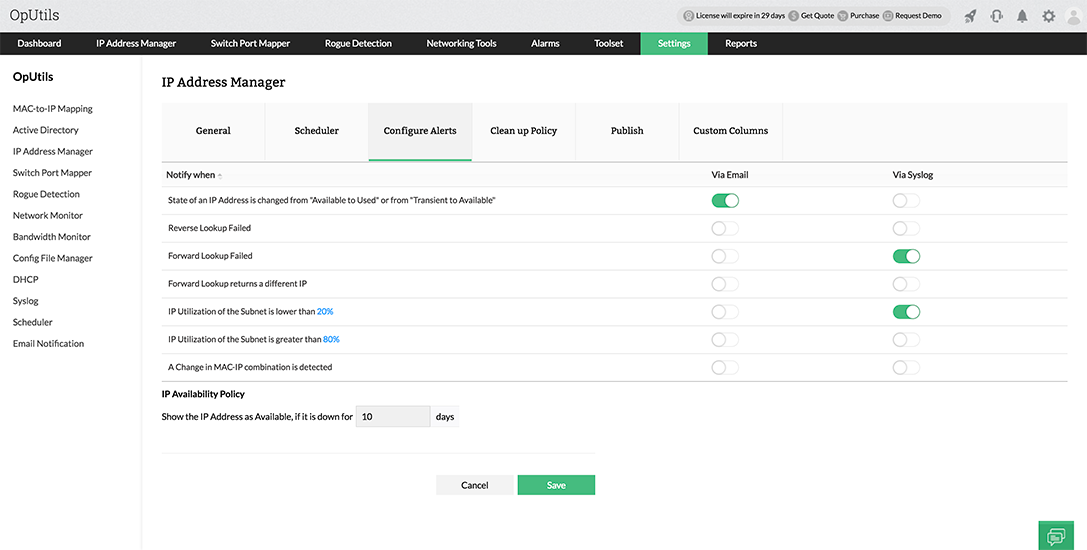Open the Networking Tools menu
Image resolution: width=1087 pixels, height=550 pixels.
point(462,43)
